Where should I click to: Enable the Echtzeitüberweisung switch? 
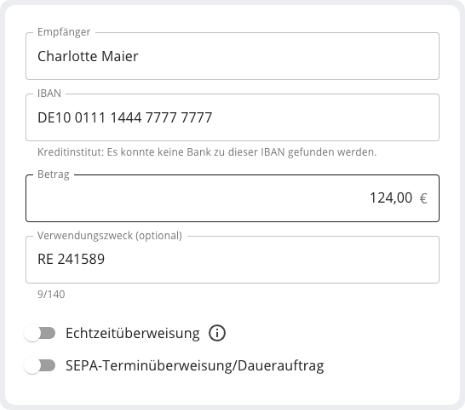(40, 333)
